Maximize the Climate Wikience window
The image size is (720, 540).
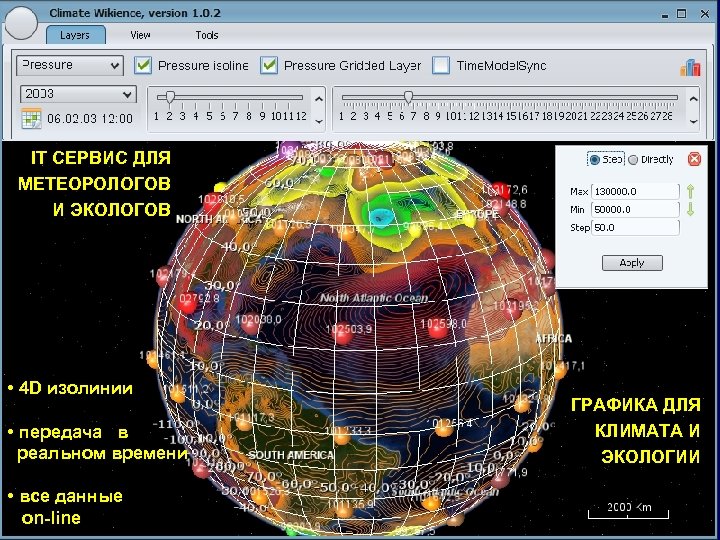click(x=682, y=14)
